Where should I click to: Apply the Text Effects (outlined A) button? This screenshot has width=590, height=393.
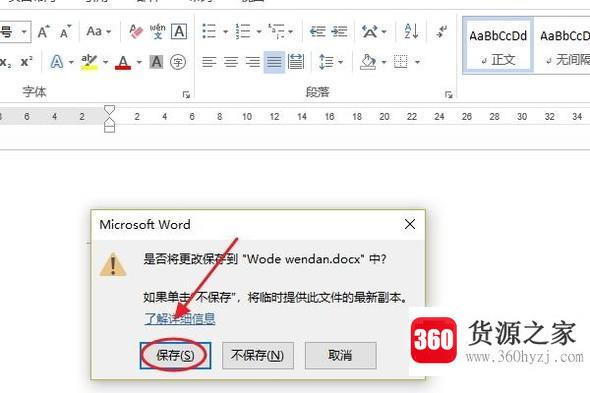(57, 62)
